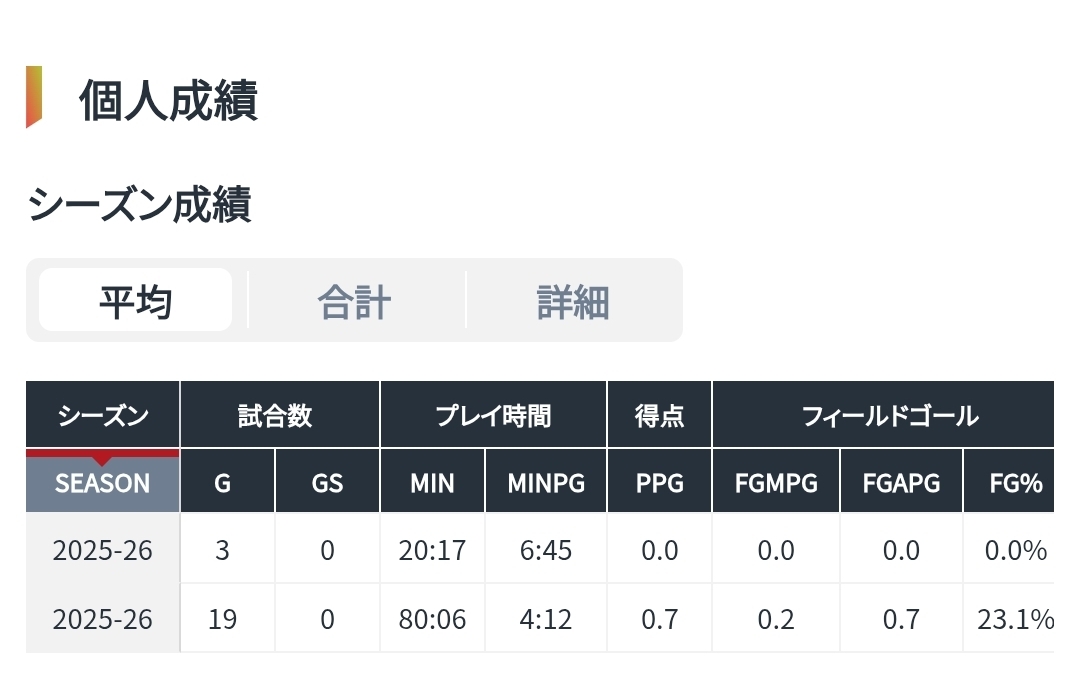Screen dimensions: 1080x695
Task: Sort table by GS column header
Action: click(327, 482)
